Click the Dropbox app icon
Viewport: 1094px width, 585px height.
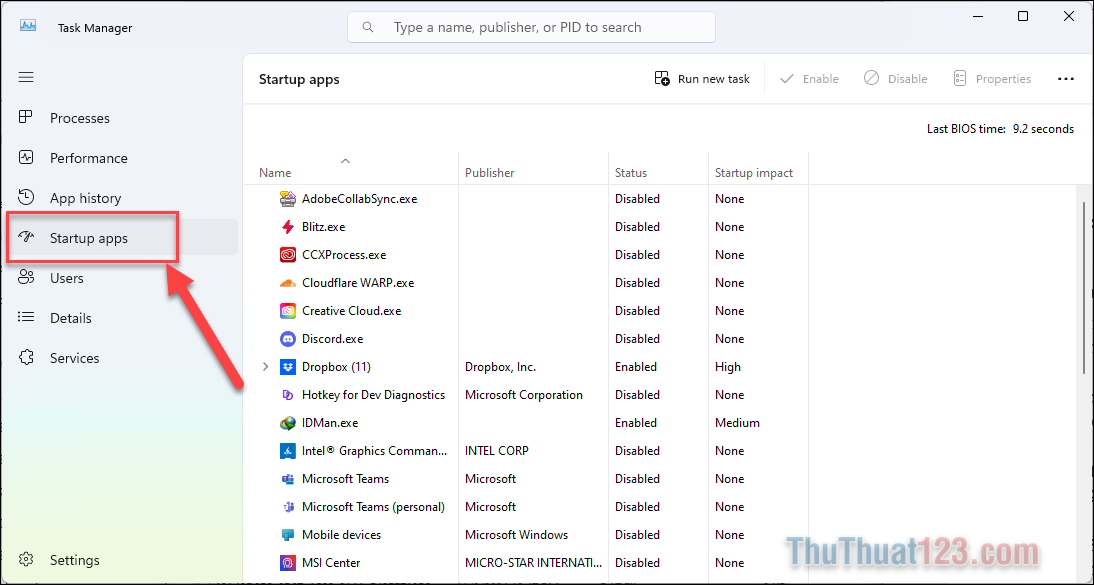coord(287,366)
